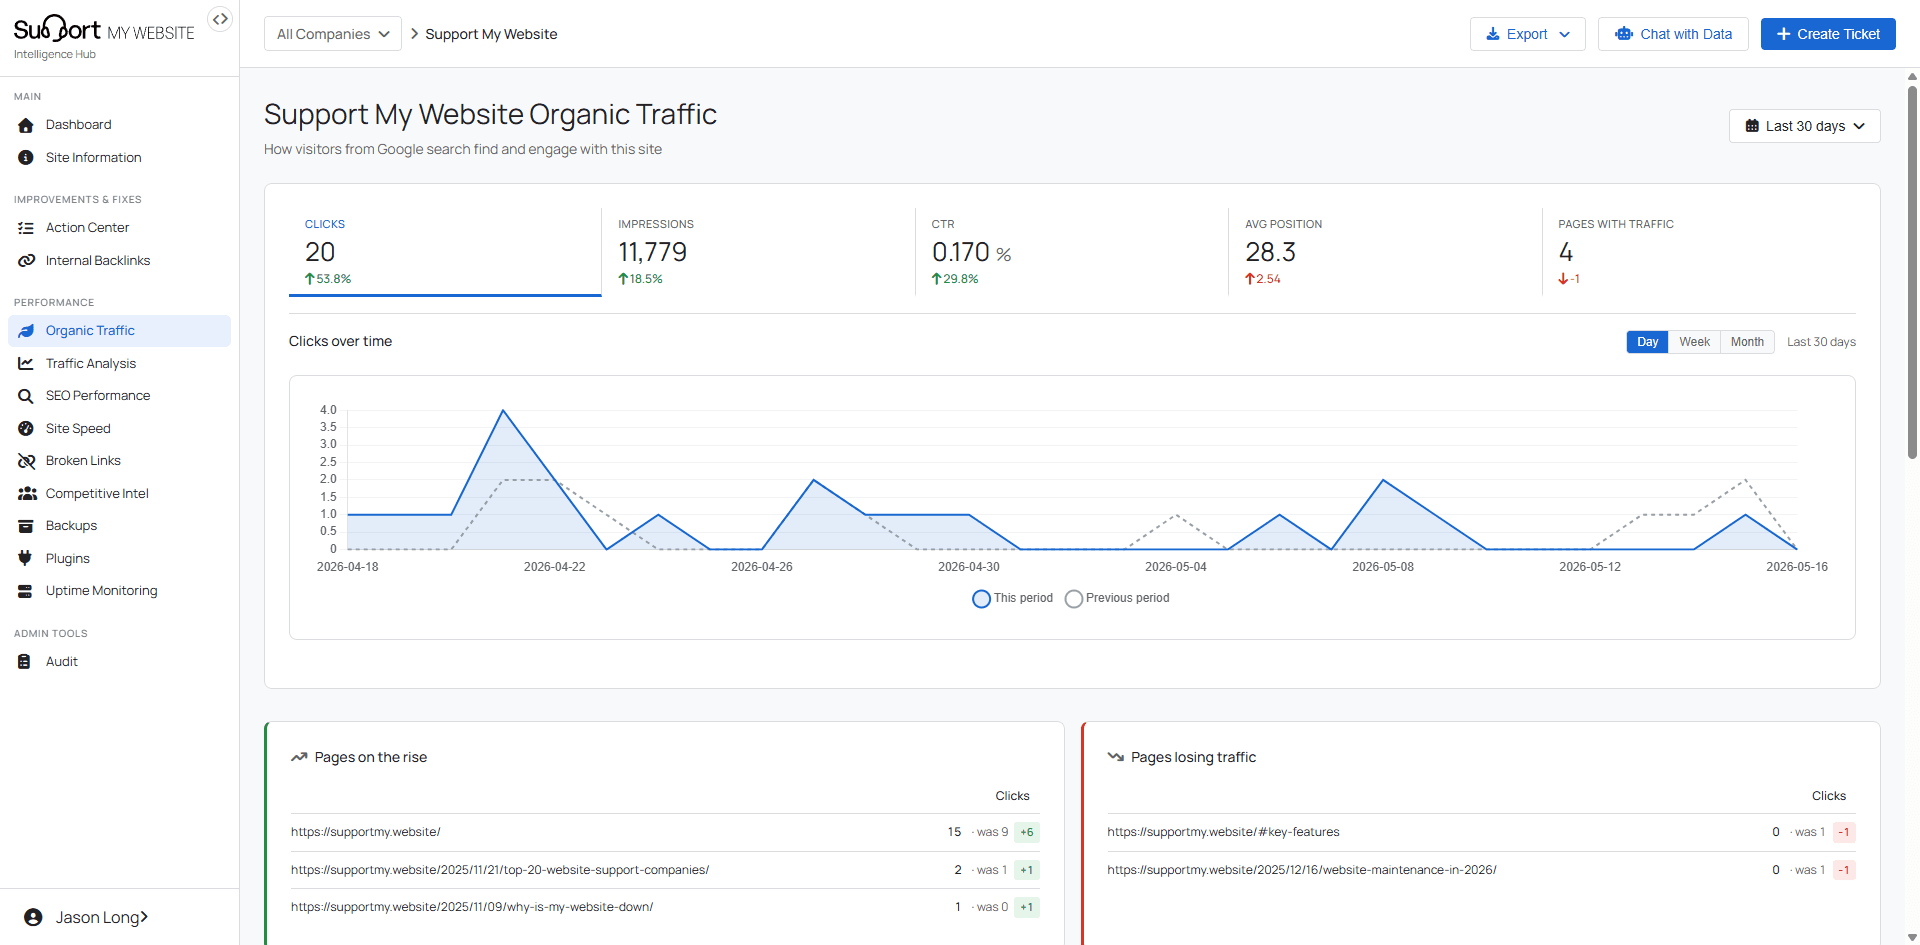Switch the chart to Week view
This screenshot has width=1920, height=945.
1694,342
